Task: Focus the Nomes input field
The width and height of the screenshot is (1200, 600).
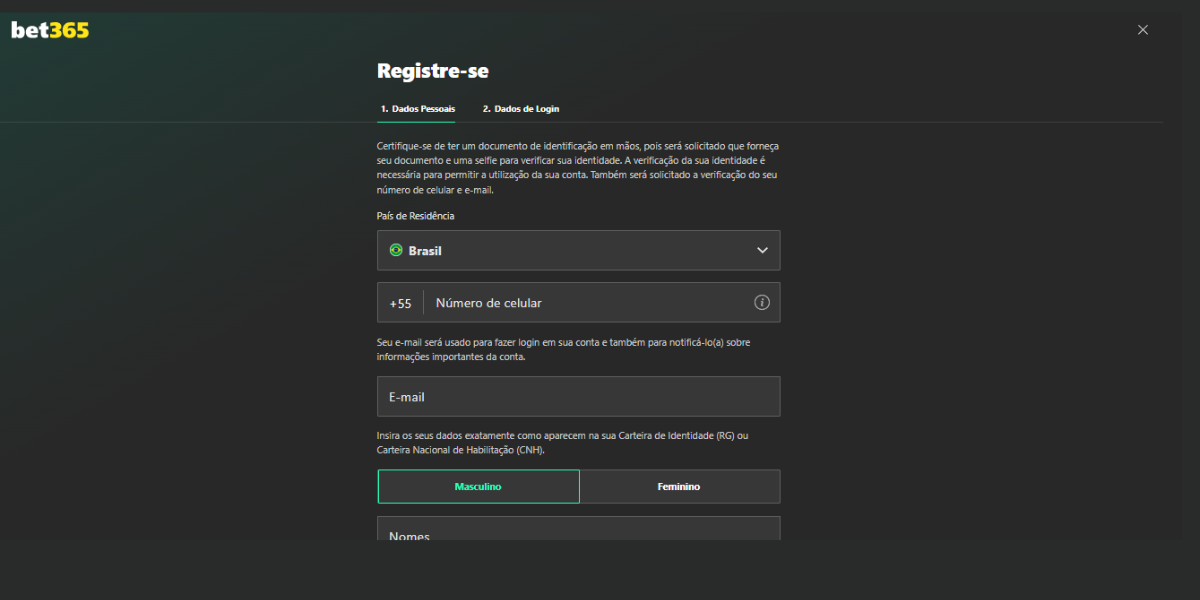Action: [x=578, y=530]
